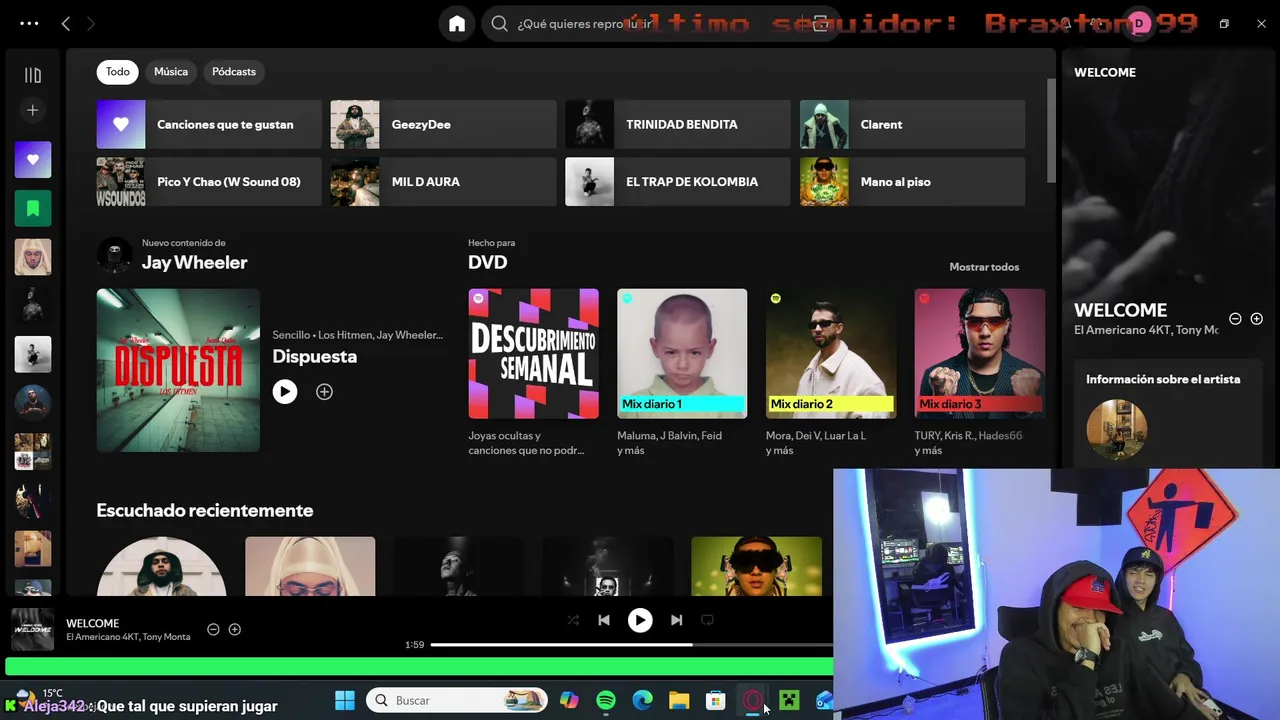Image resolution: width=1280 pixels, height=720 pixels.
Task: Create a playlist with the plus icon
Action: pos(33,110)
